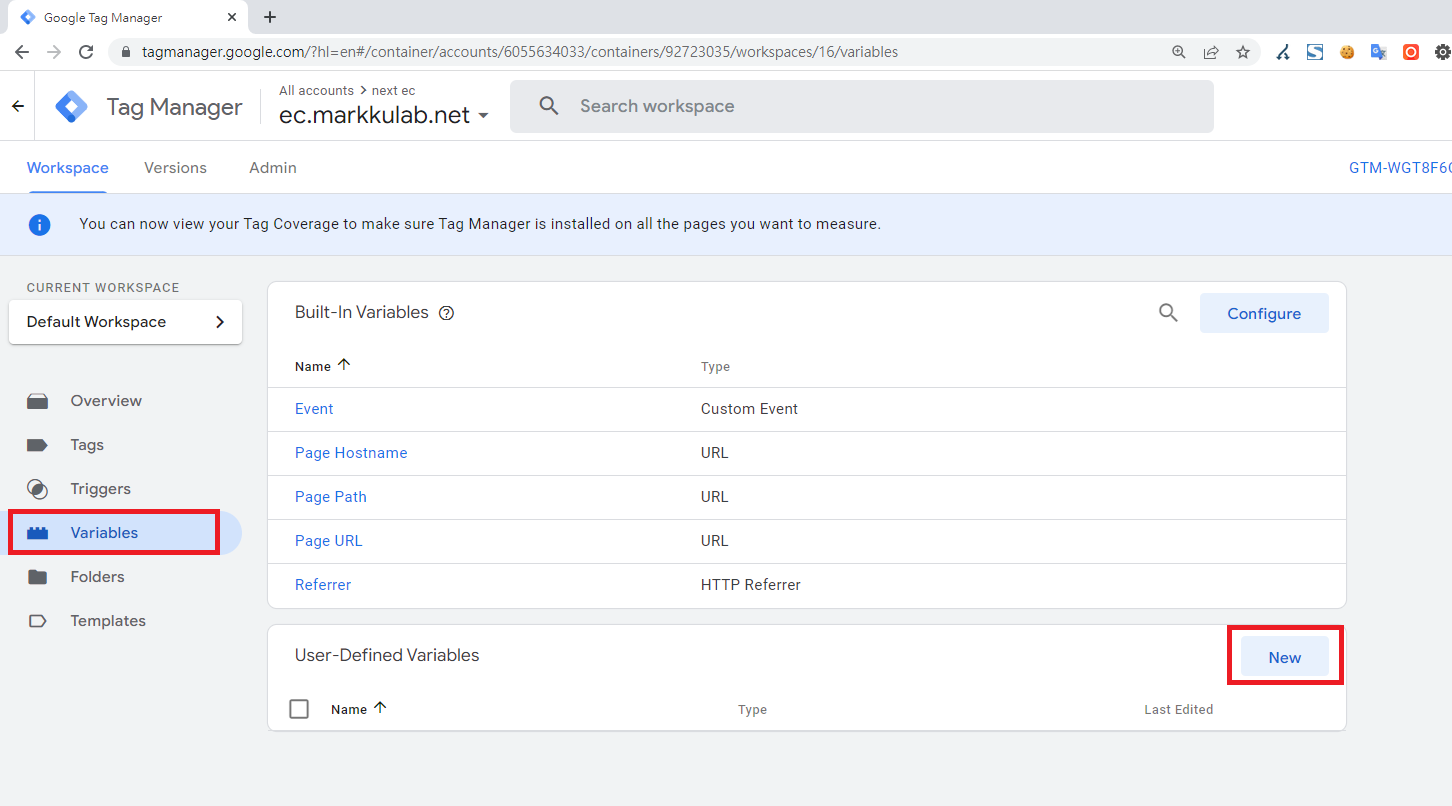Click the search icon in Built-In Variables
The width and height of the screenshot is (1452, 806).
pos(1168,313)
